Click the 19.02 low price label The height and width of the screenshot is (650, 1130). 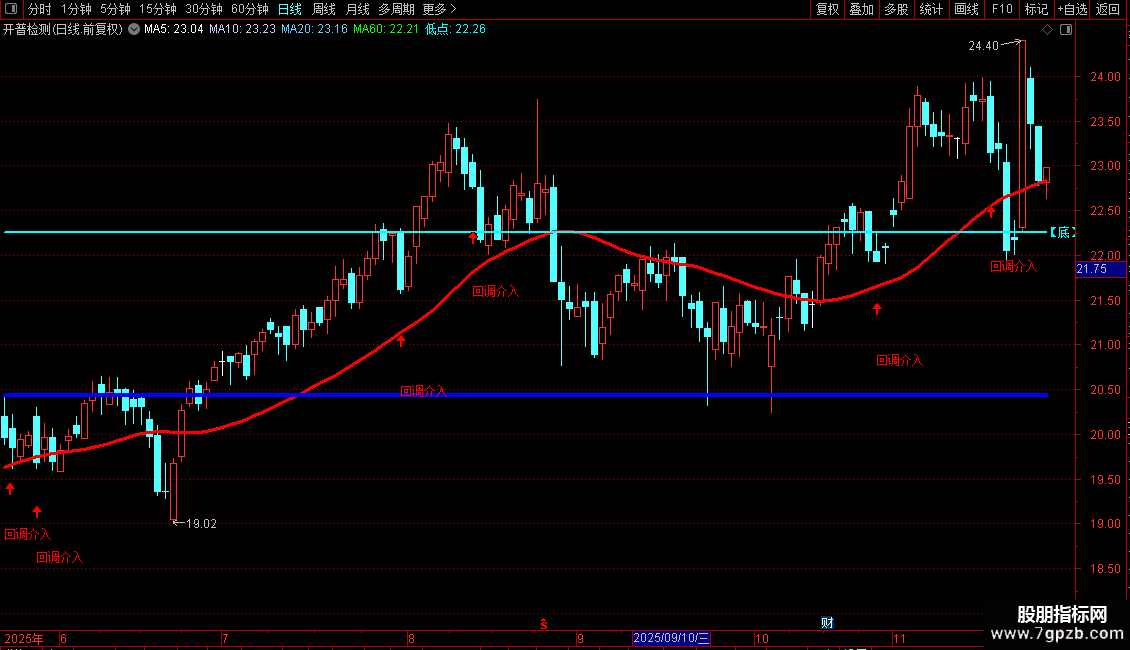pos(201,524)
